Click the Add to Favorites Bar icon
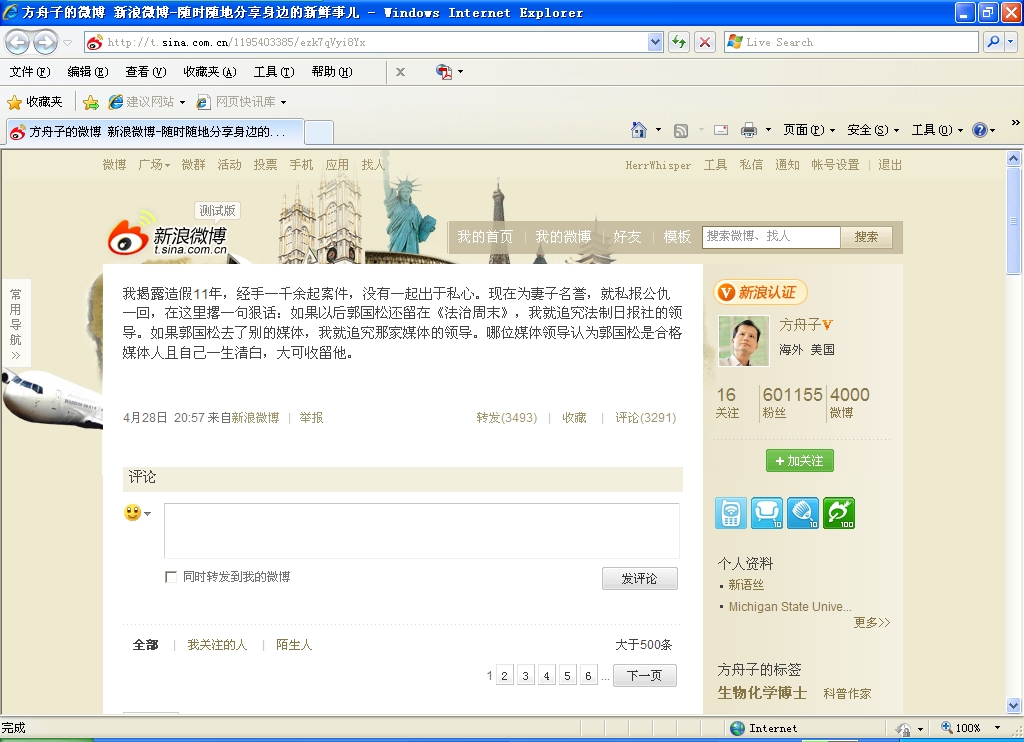 pos(91,102)
